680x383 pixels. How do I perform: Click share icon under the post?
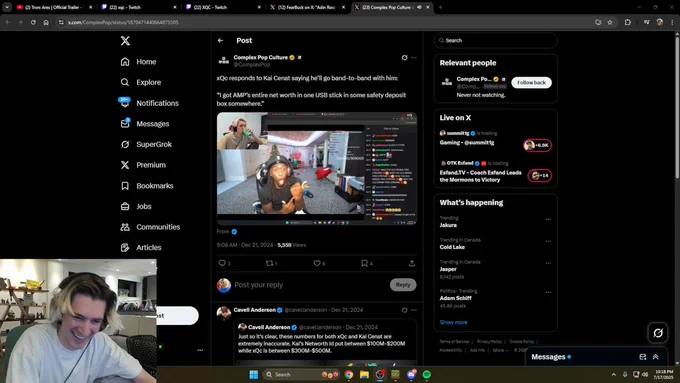point(412,263)
